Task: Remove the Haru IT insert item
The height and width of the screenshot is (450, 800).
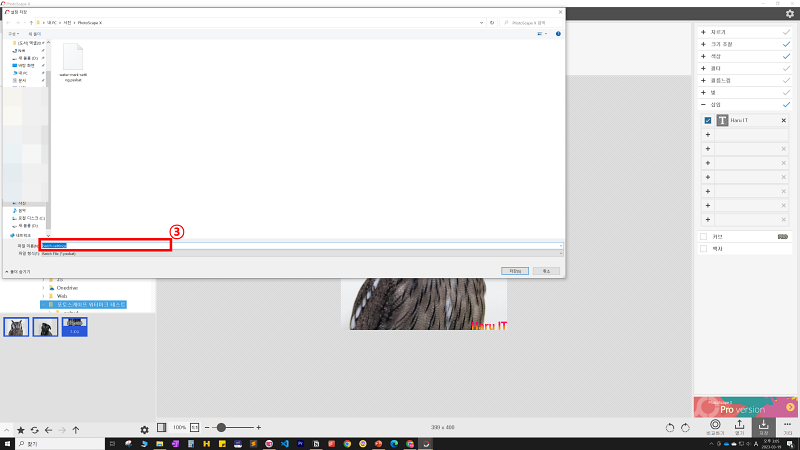Action: (x=784, y=120)
